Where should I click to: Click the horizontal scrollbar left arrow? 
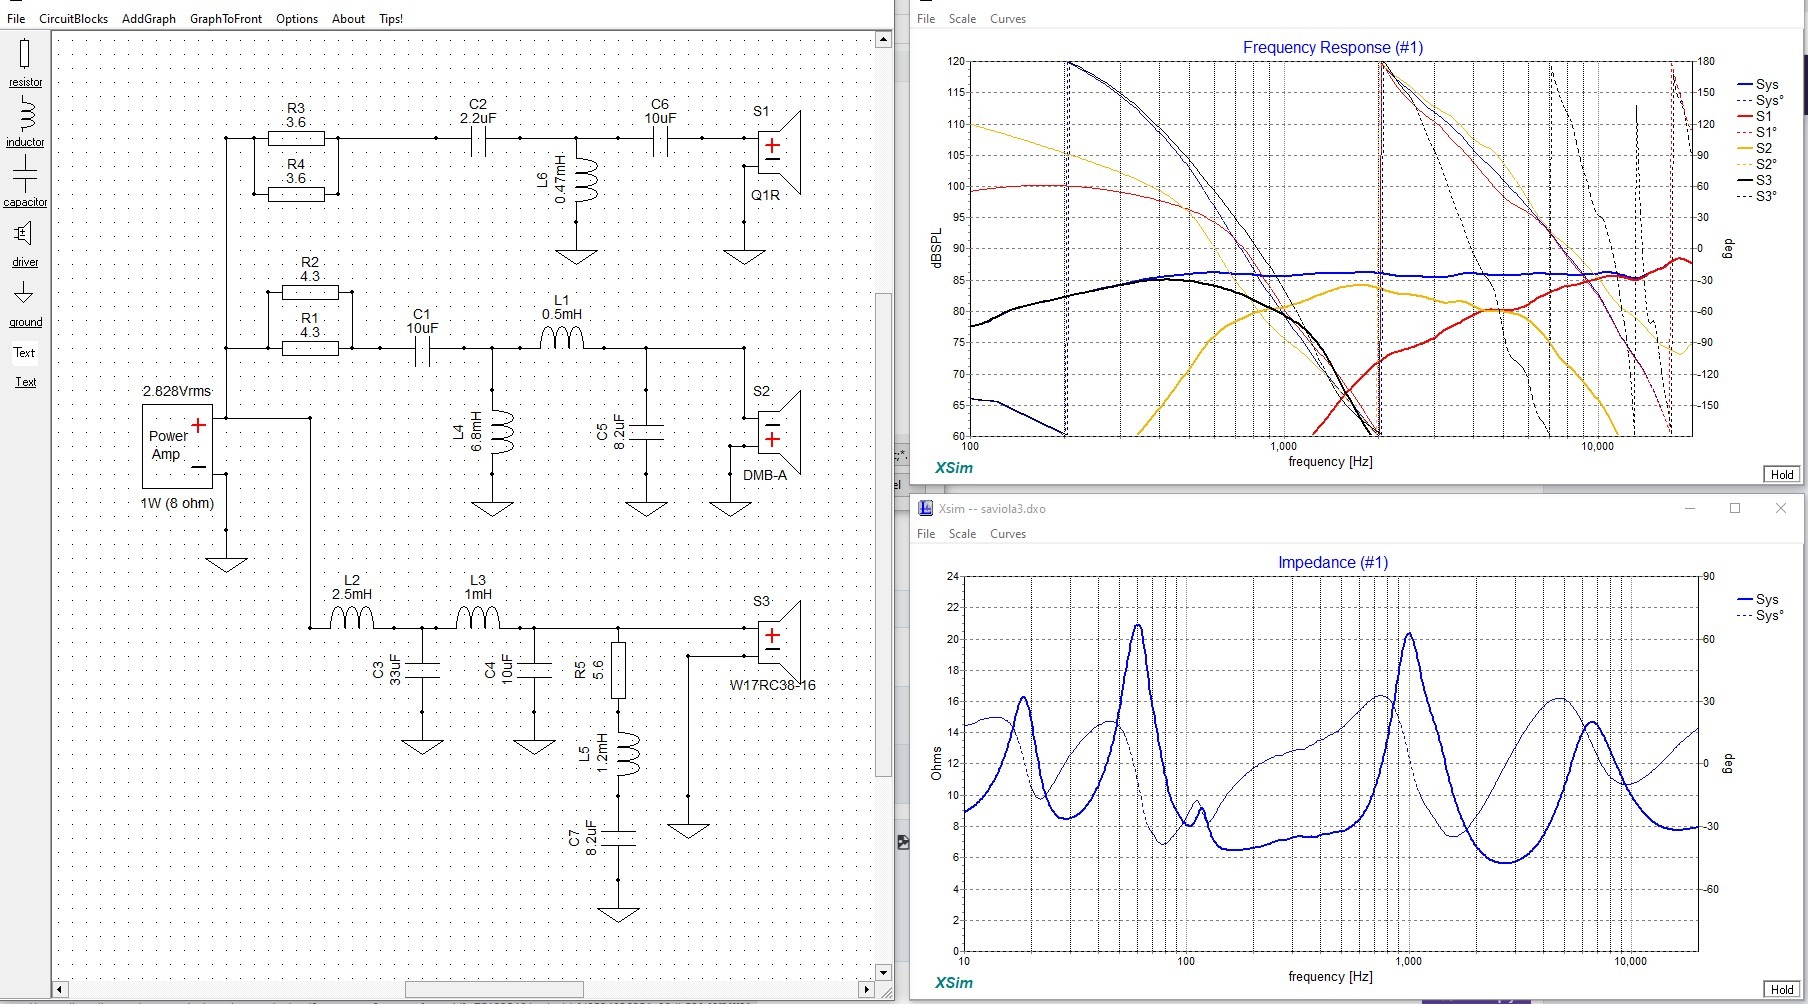coord(60,989)
